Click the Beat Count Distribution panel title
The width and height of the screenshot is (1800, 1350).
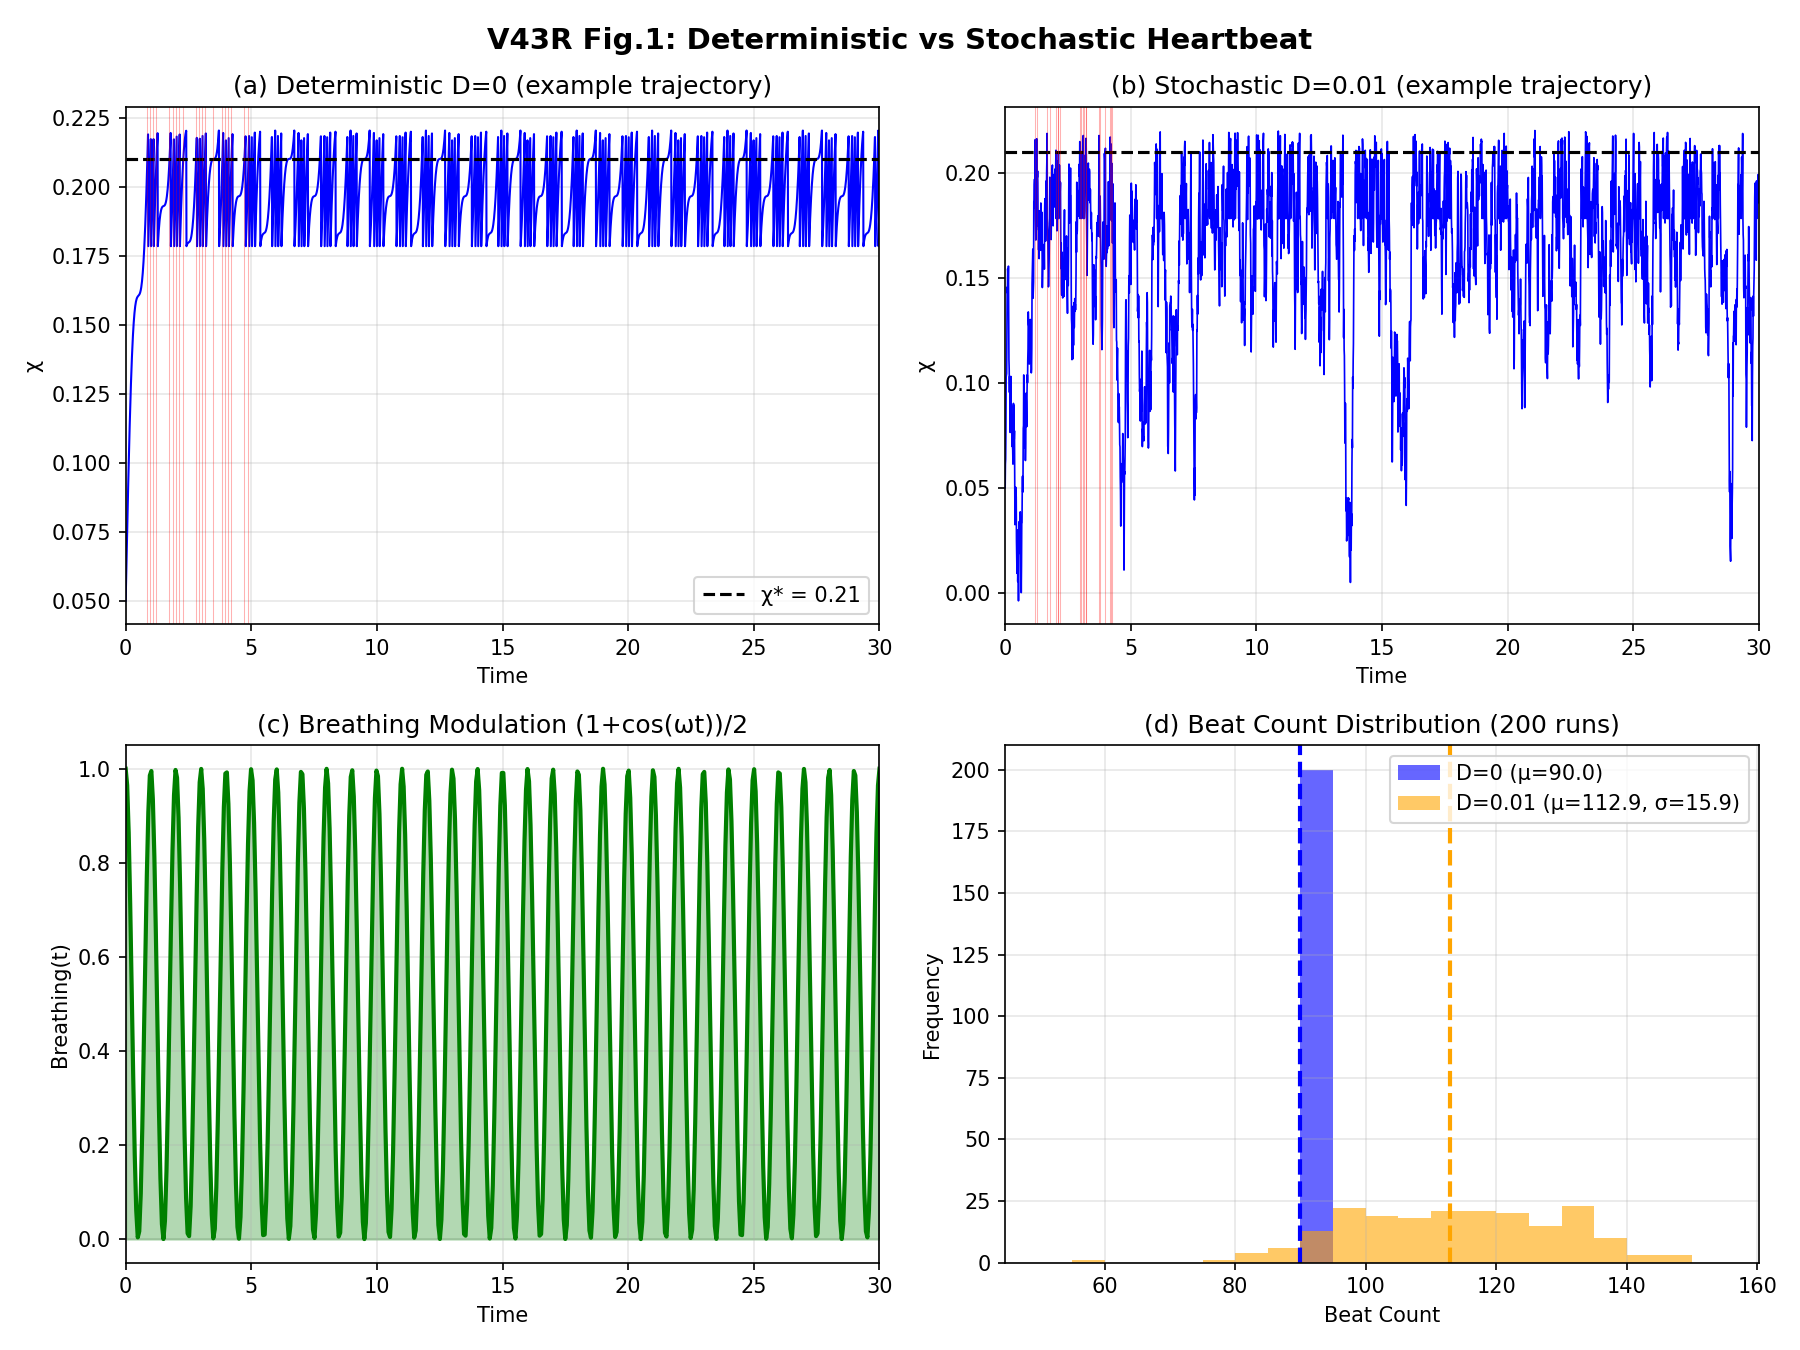point(1381,725)
